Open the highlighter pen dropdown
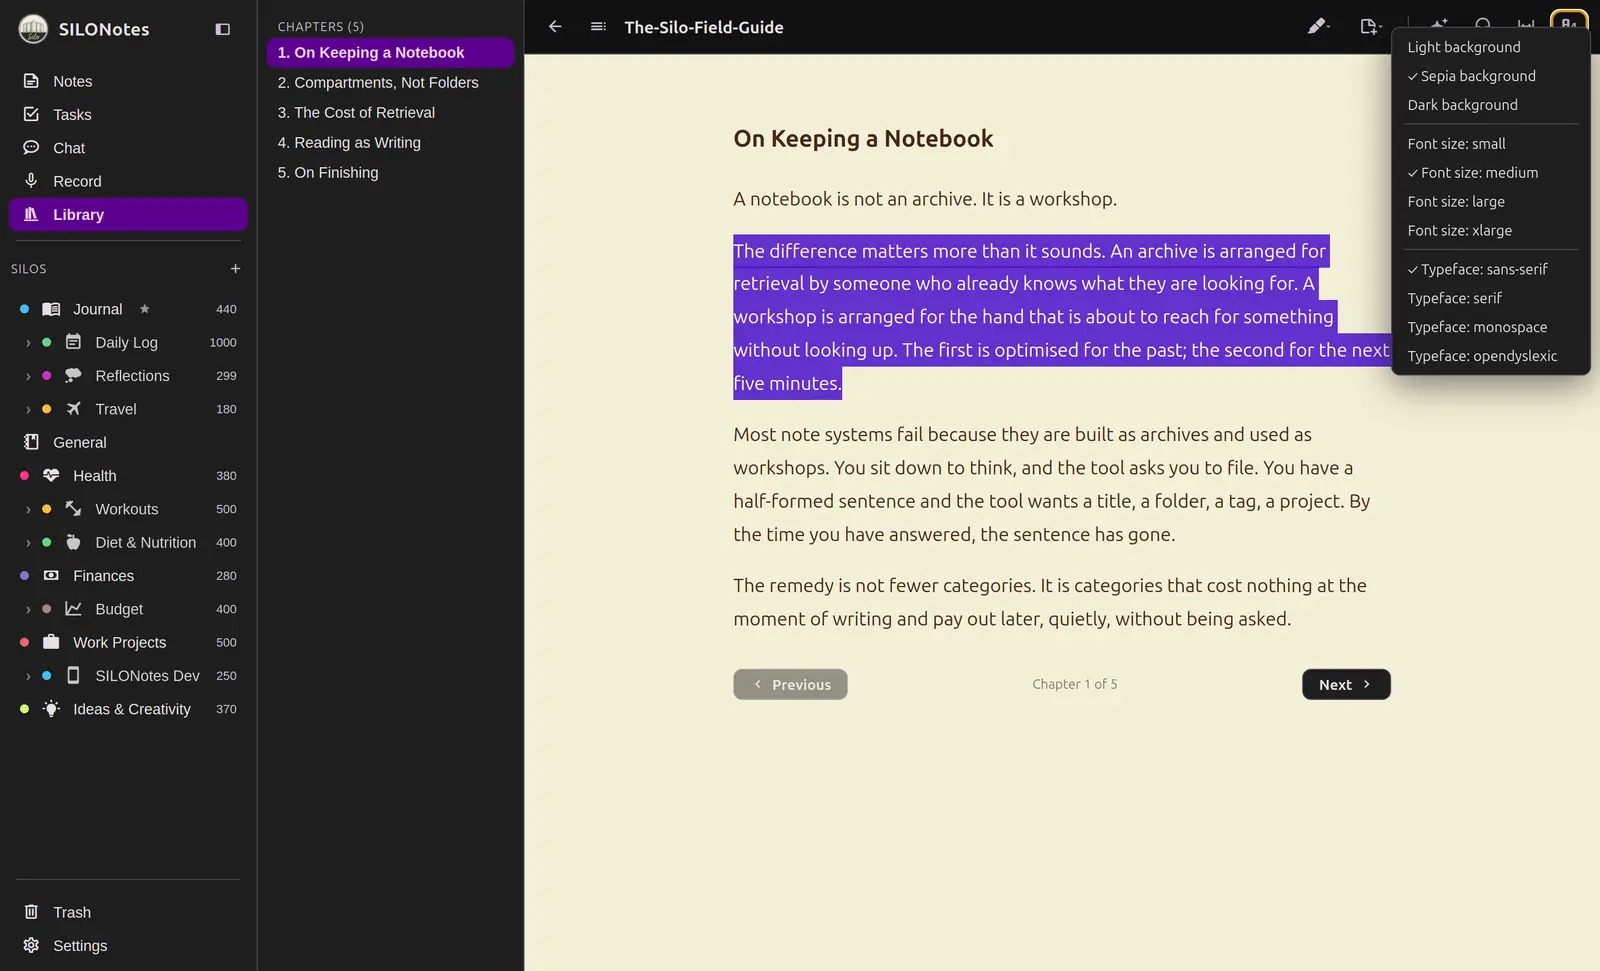 1319,27
